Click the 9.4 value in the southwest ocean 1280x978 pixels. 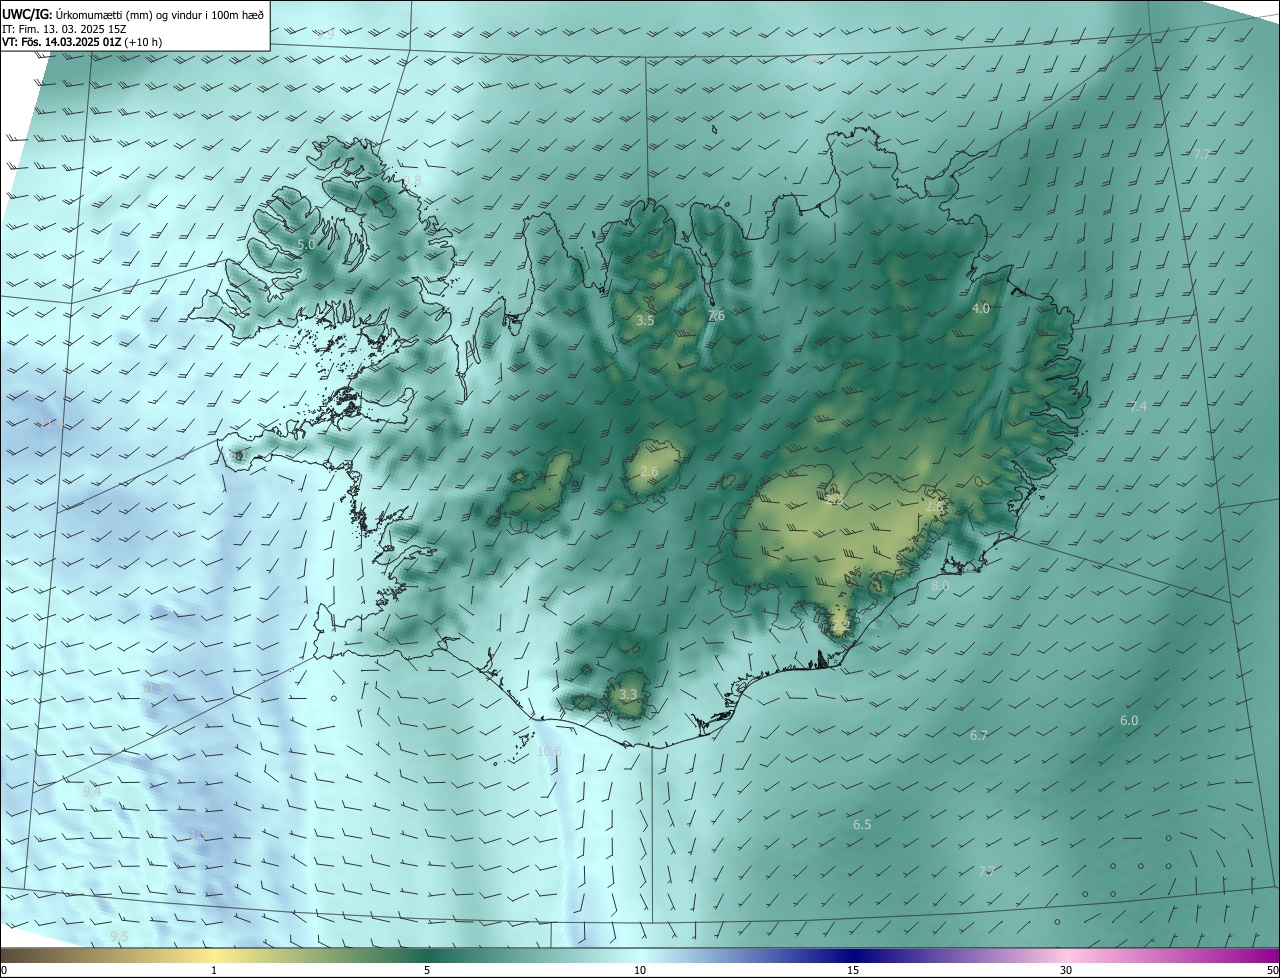pyautogui.click(x=92, y=791)
